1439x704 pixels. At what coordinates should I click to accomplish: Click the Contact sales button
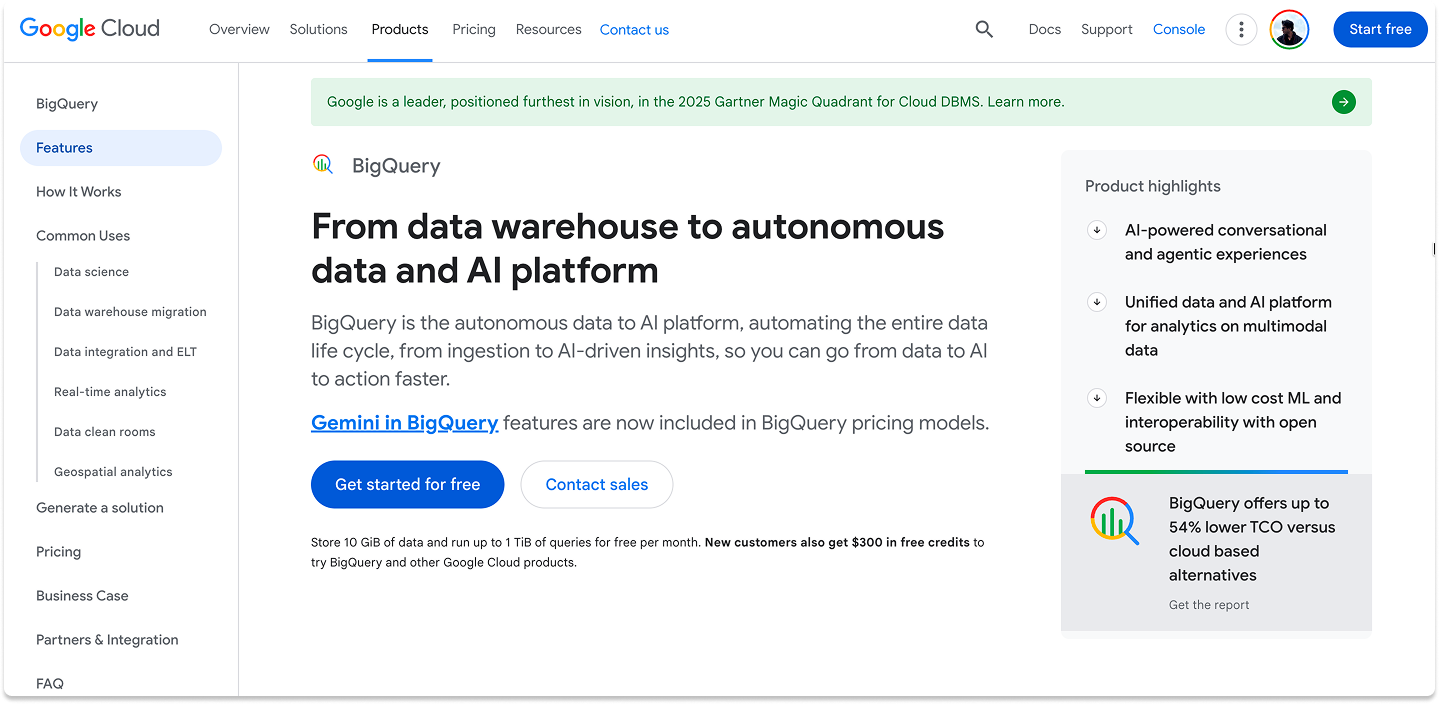coord(597,484)
